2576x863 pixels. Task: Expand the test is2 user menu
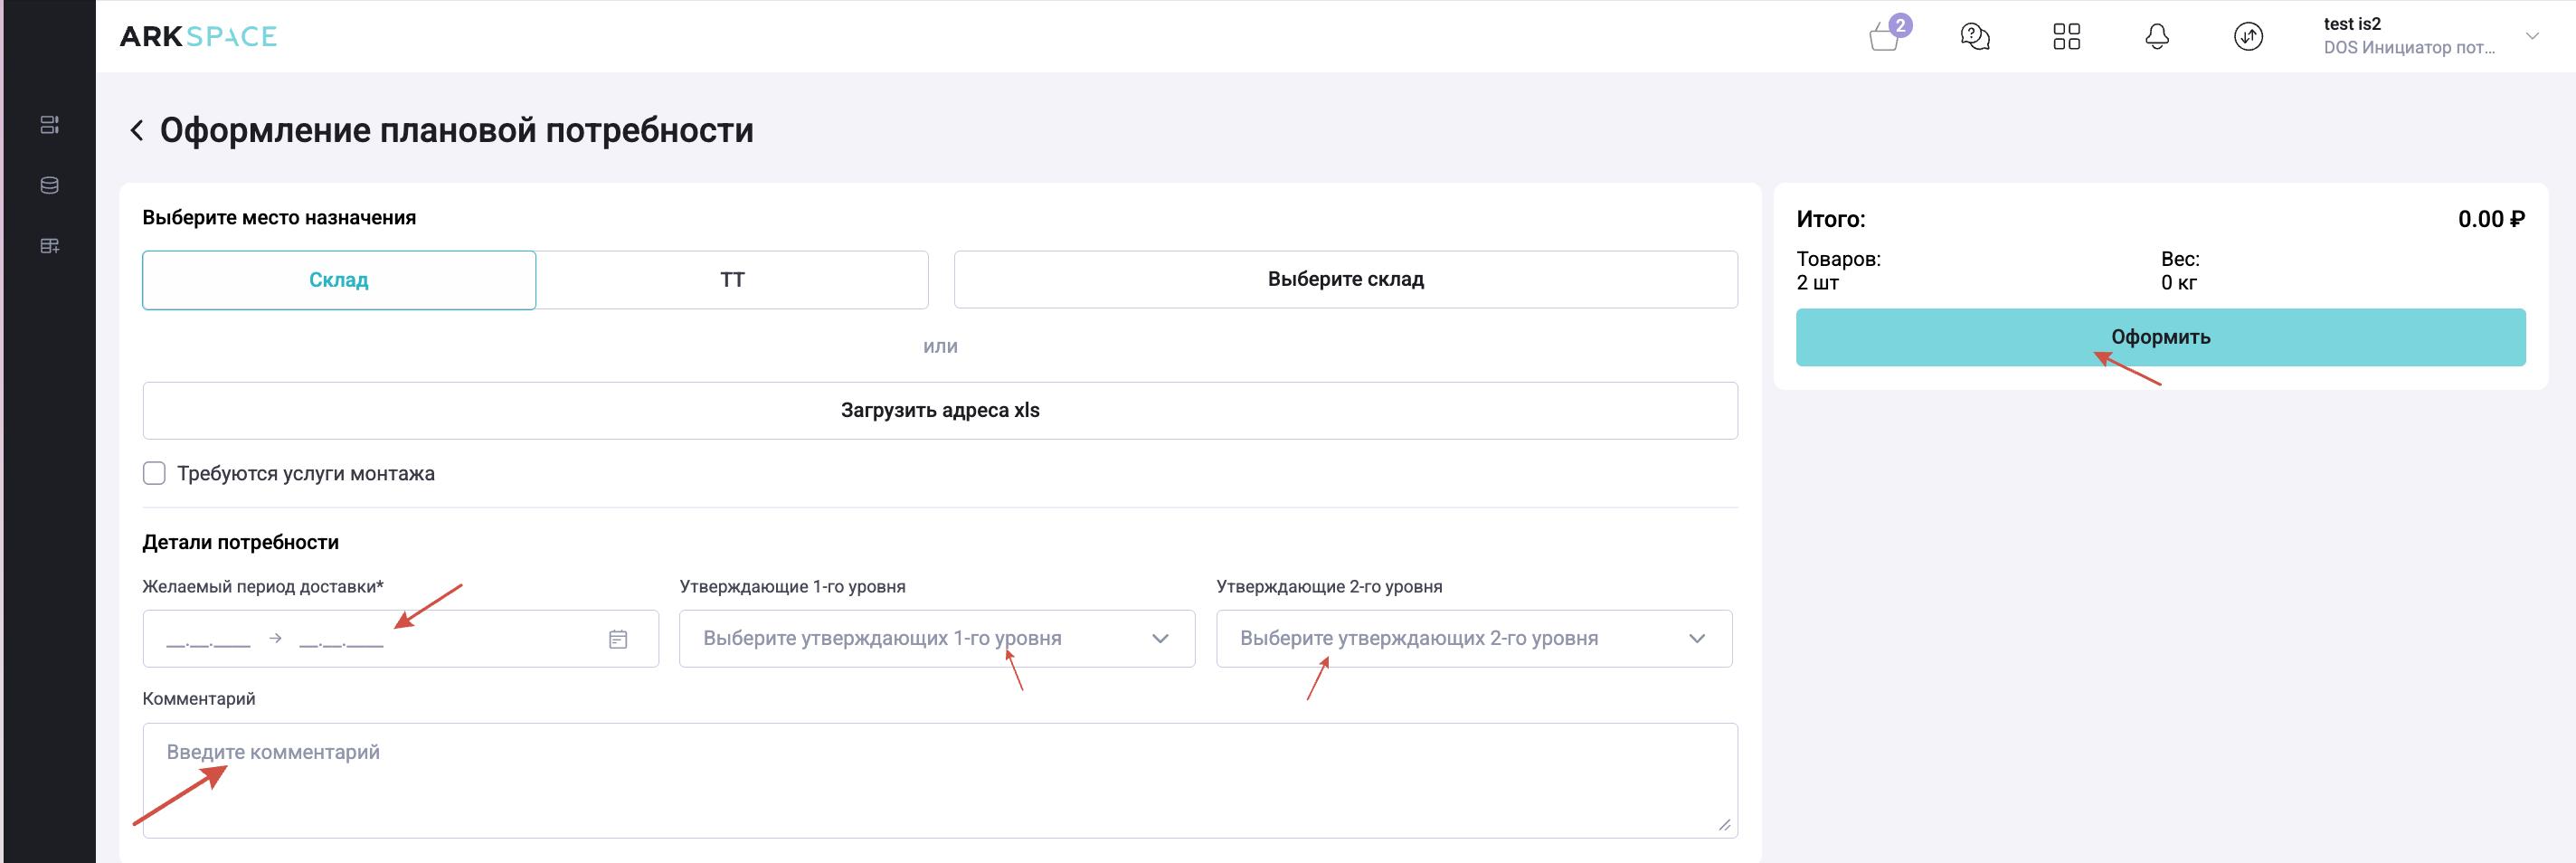click(x=2532, y=36)
